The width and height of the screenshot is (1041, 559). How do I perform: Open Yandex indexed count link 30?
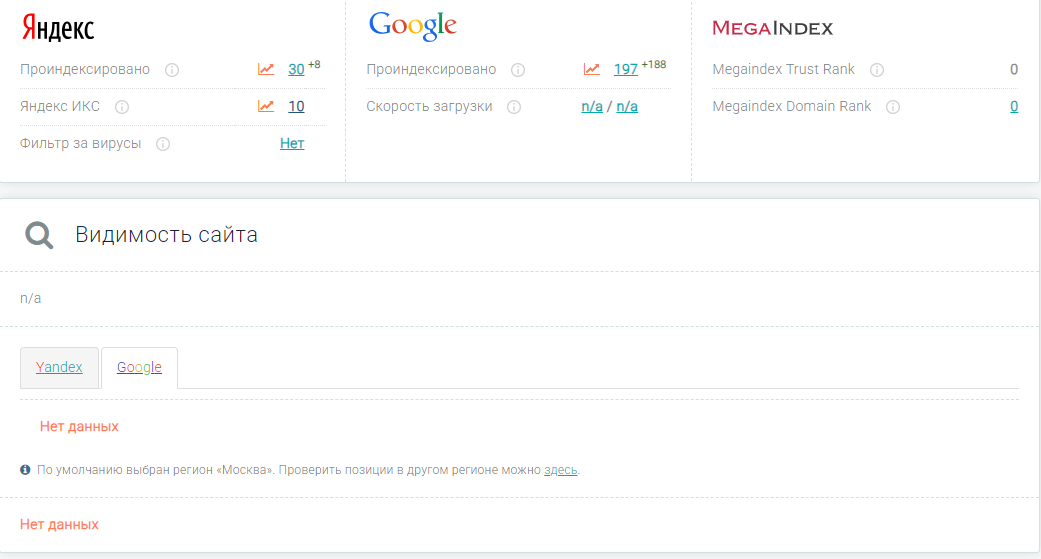296,69
